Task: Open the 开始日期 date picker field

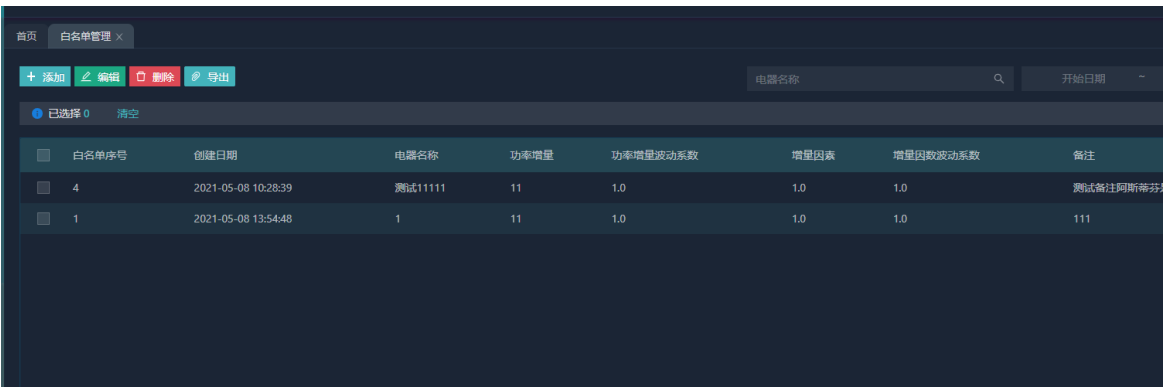Action: click(1084, 79)
